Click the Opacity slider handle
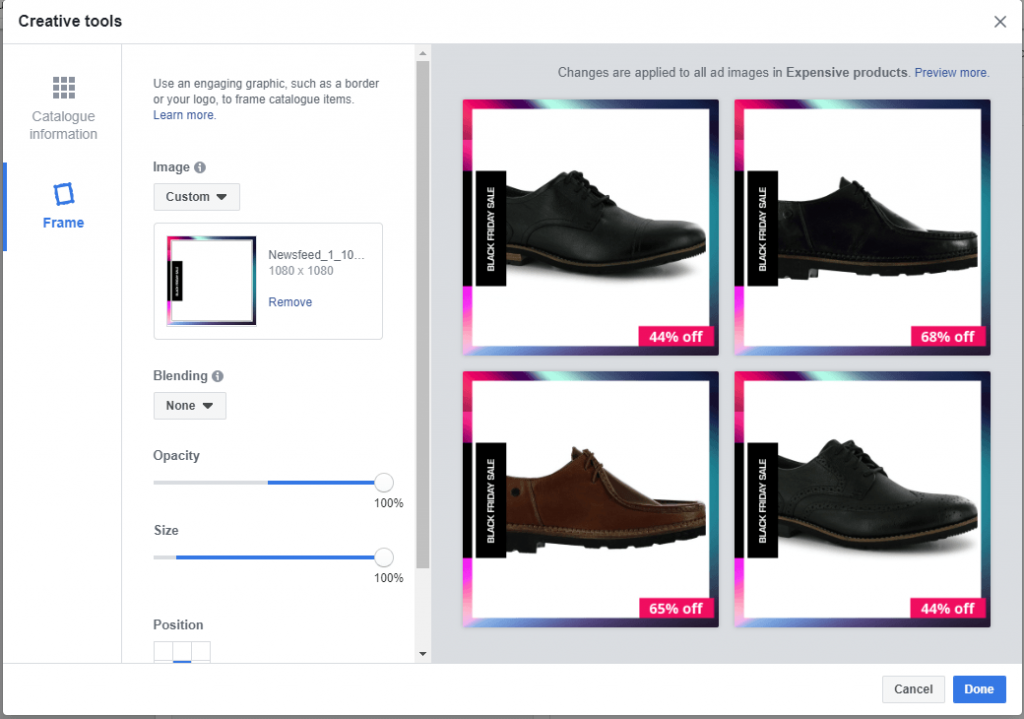This screenshot has width=1024, height=719. coord(383,482)
